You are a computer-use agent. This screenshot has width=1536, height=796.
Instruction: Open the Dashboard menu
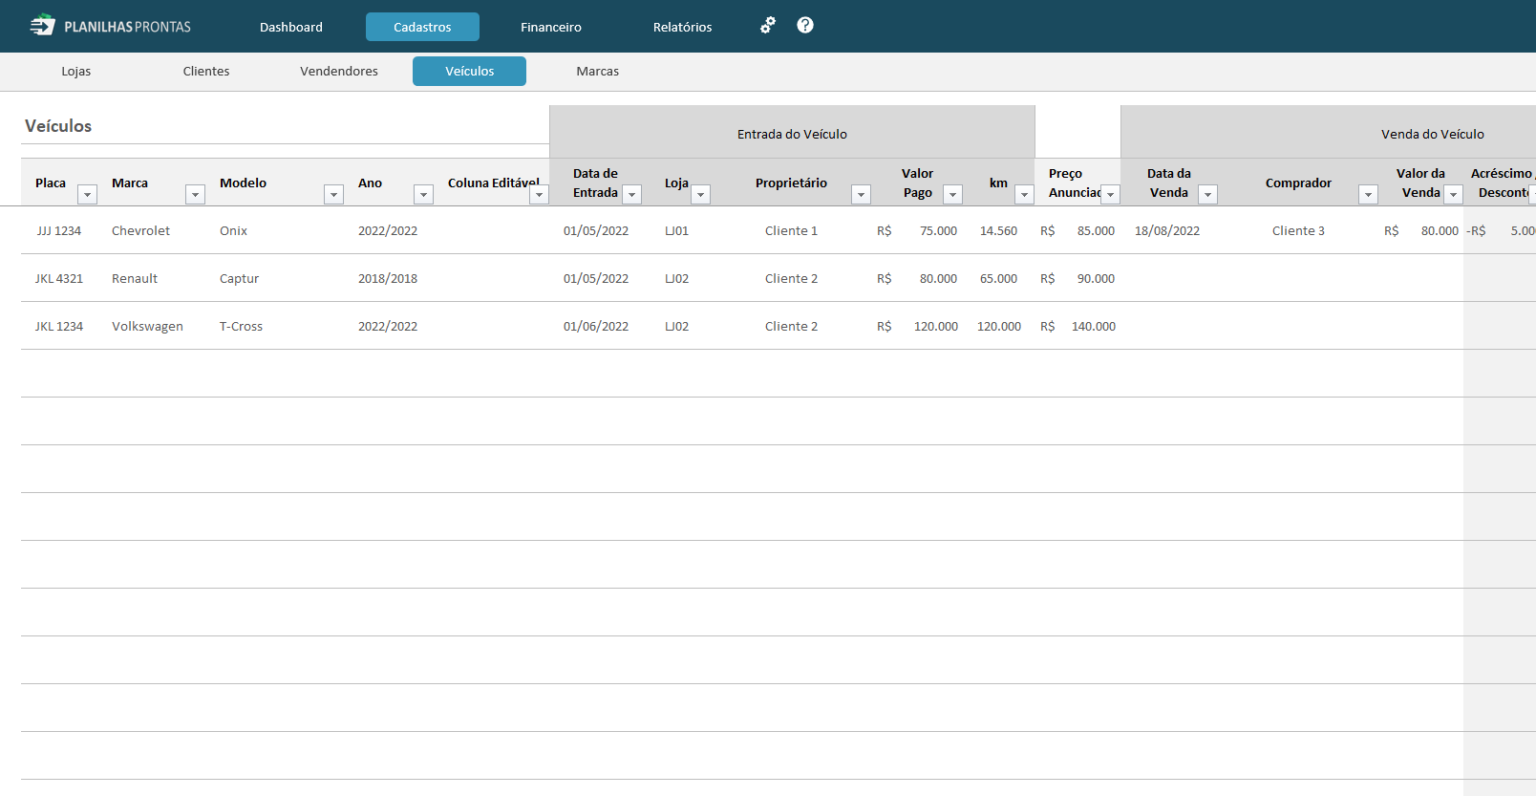tap(291, 27)
